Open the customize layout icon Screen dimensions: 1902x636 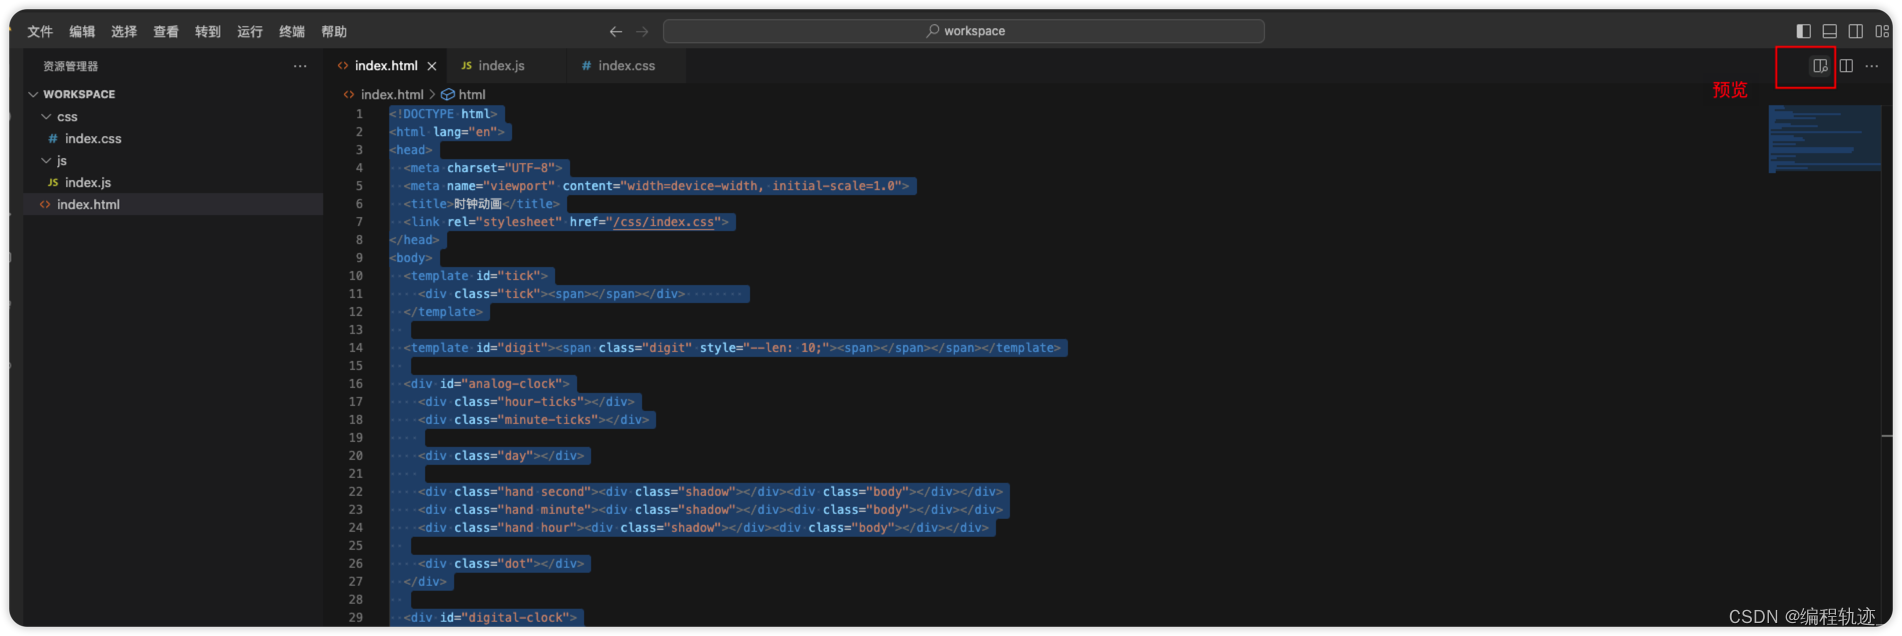(1882, 31)
